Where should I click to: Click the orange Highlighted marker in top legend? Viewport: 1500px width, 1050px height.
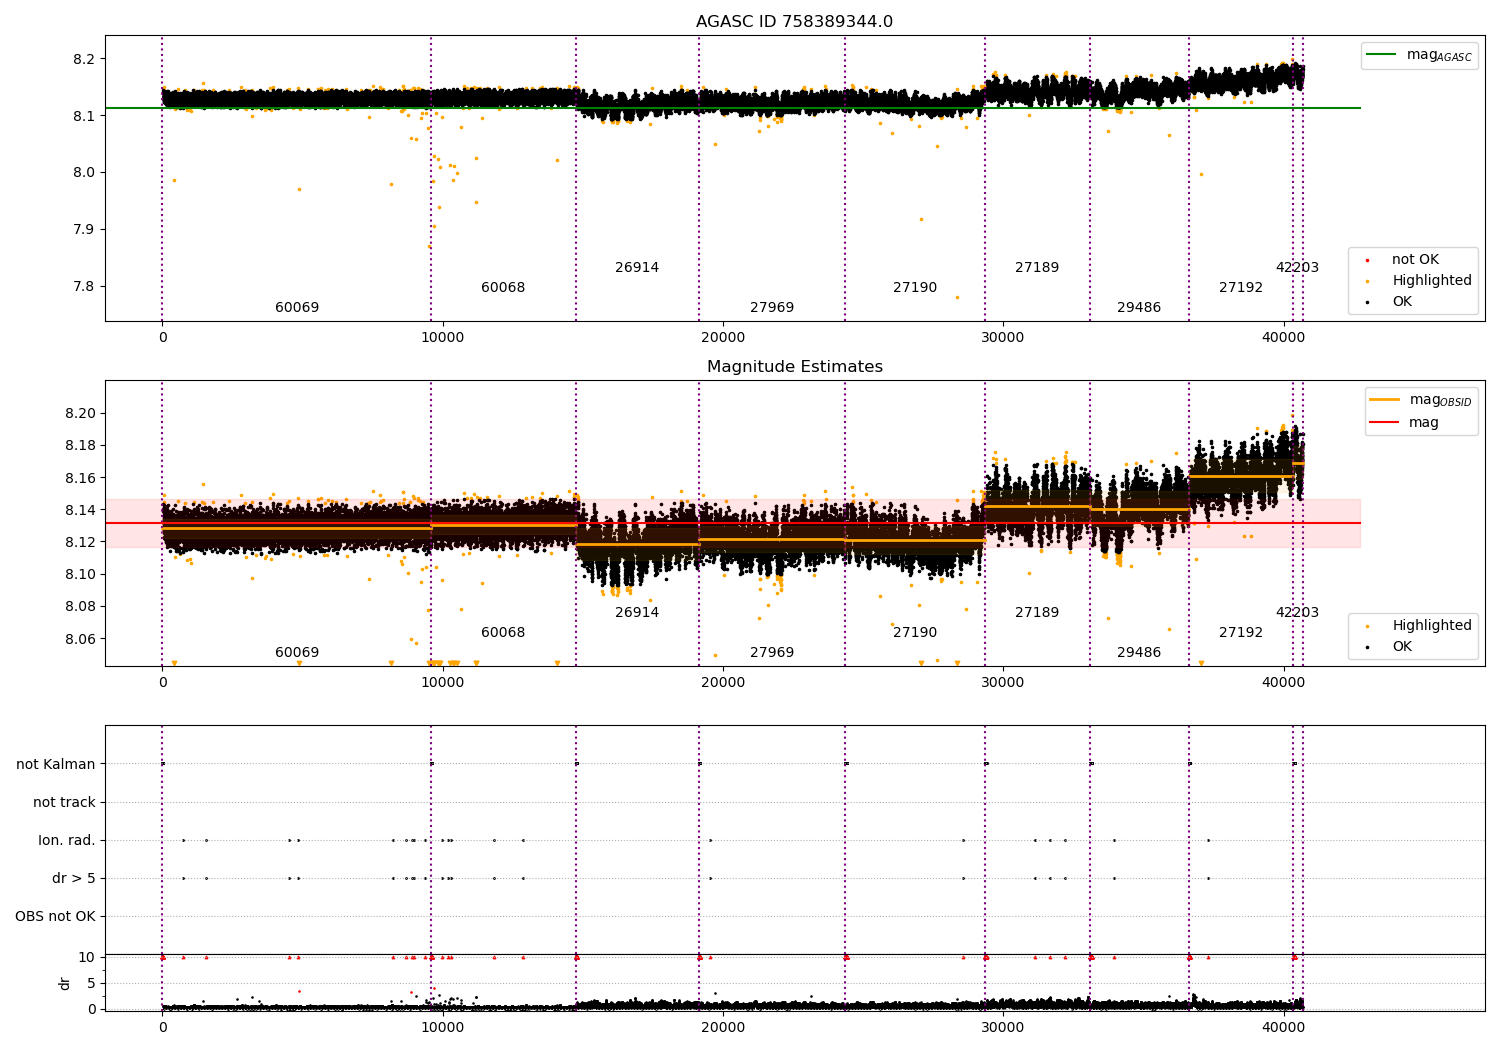click(1368, 281)
